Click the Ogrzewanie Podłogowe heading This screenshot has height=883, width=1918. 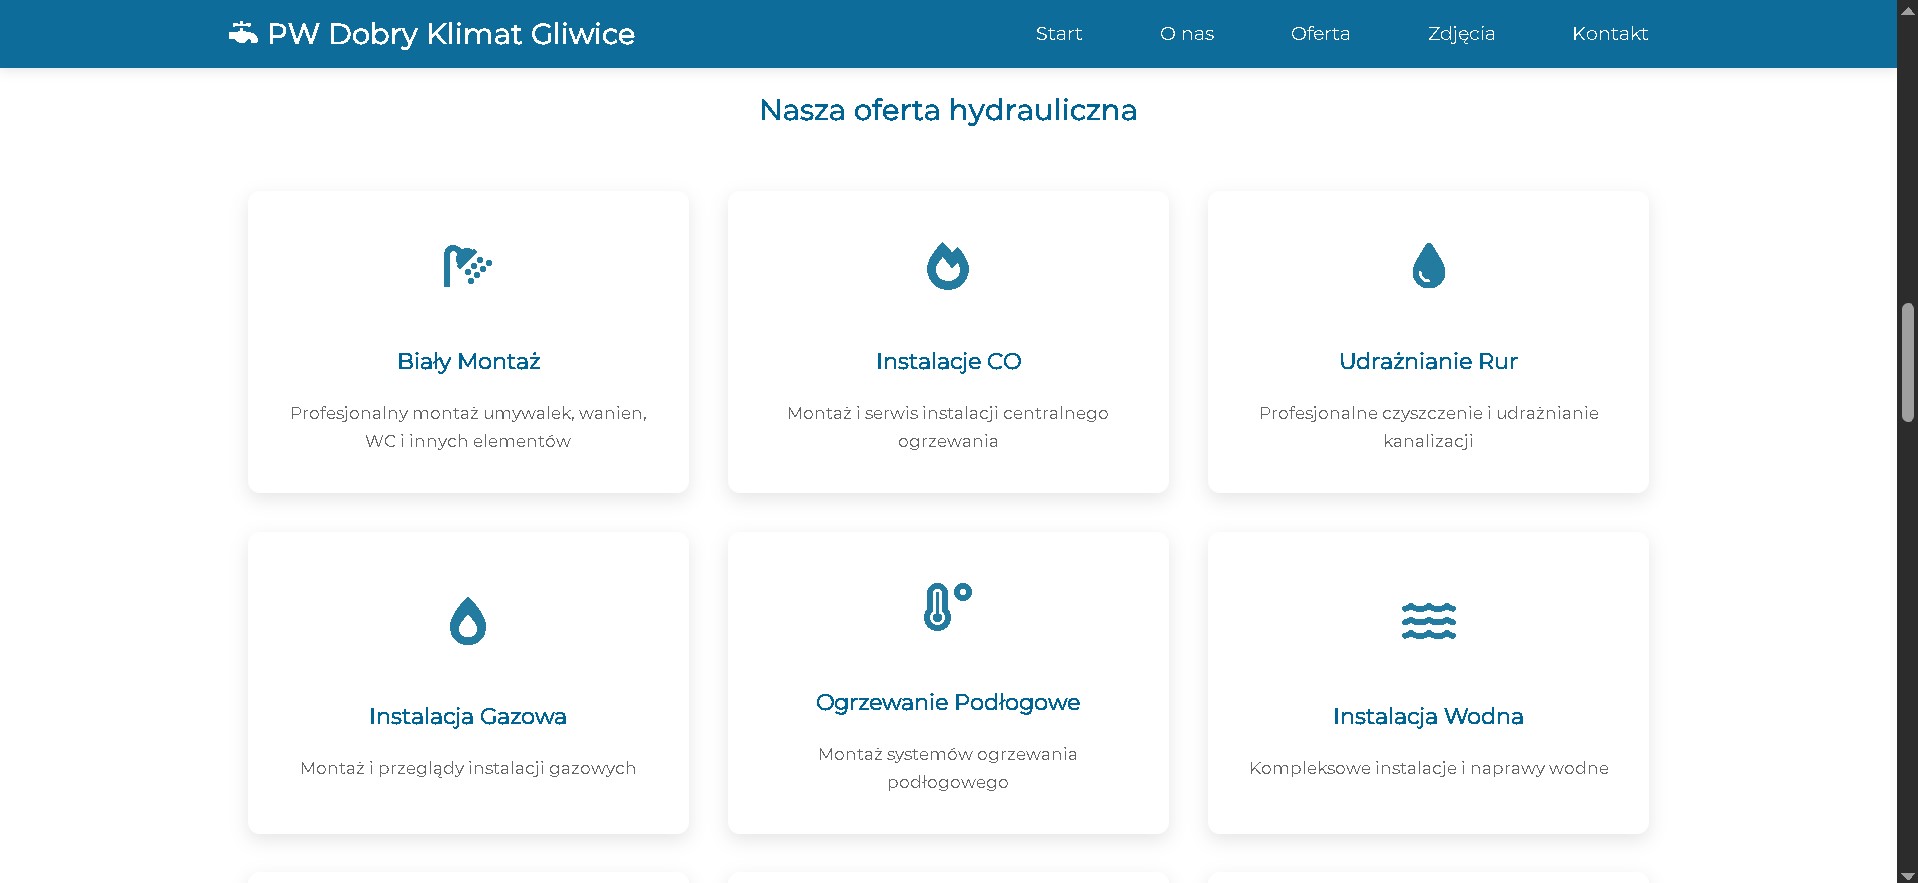(948, 702)
